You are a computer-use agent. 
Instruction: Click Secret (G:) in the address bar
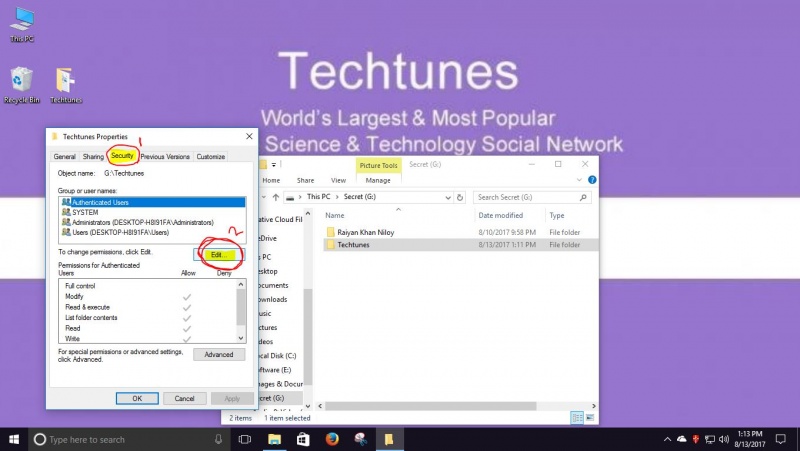pos(360,196)
